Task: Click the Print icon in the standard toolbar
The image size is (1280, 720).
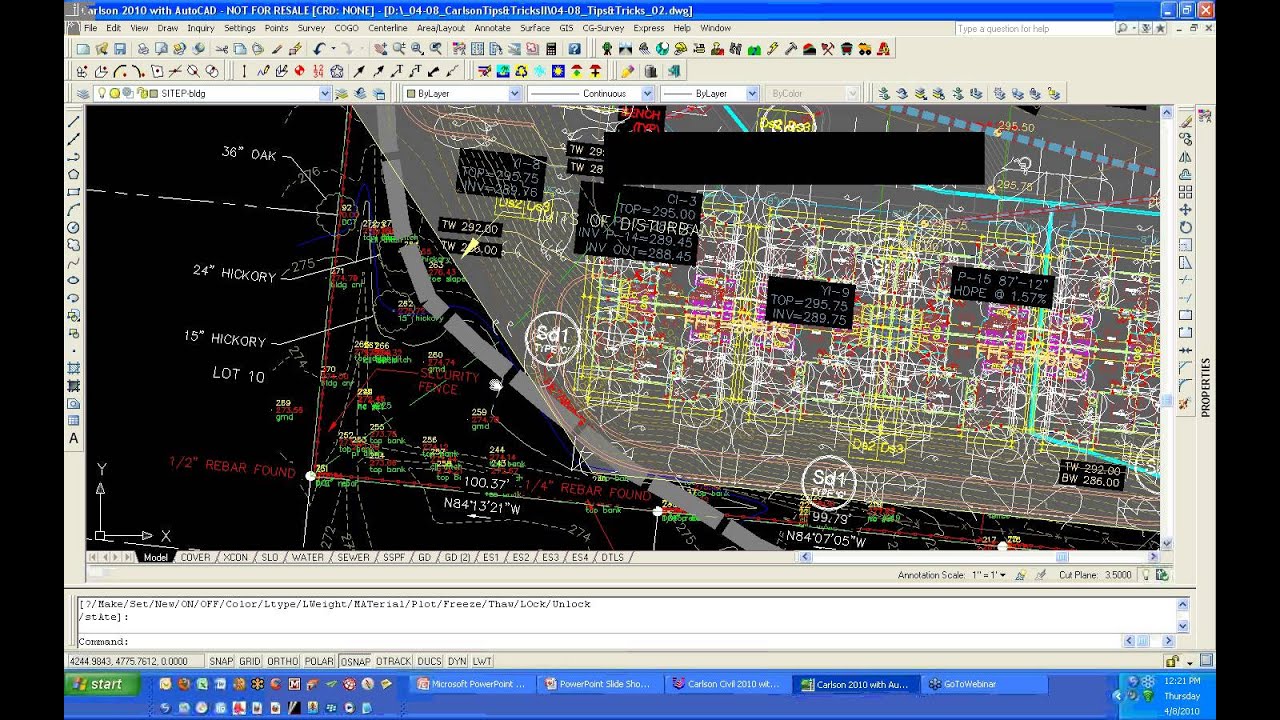Action: click(x=143, y=48)
